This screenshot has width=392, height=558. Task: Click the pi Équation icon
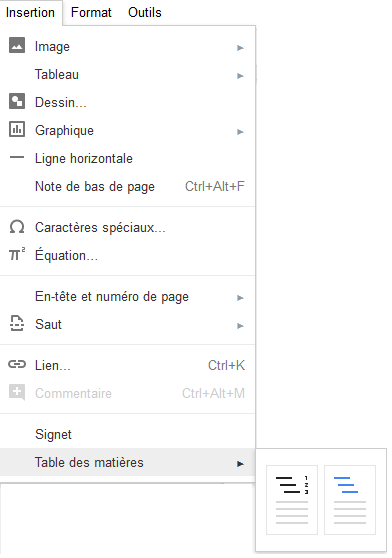[x=17, y=254]
